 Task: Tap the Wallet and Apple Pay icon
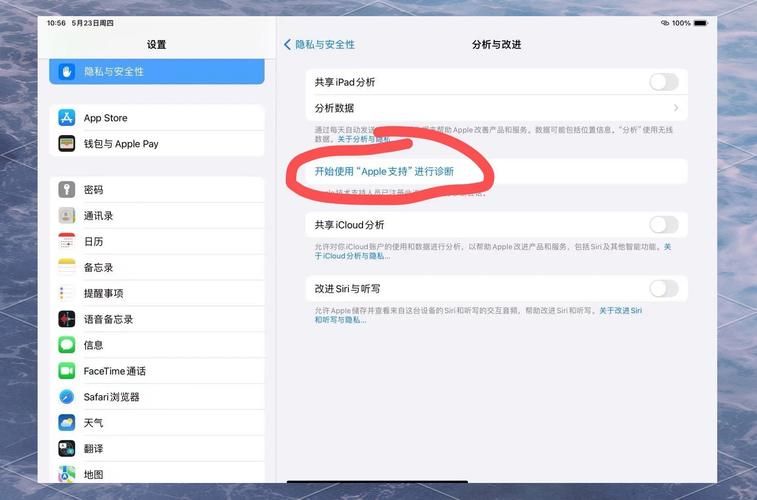pyautogui.click(x=67, y=143)
